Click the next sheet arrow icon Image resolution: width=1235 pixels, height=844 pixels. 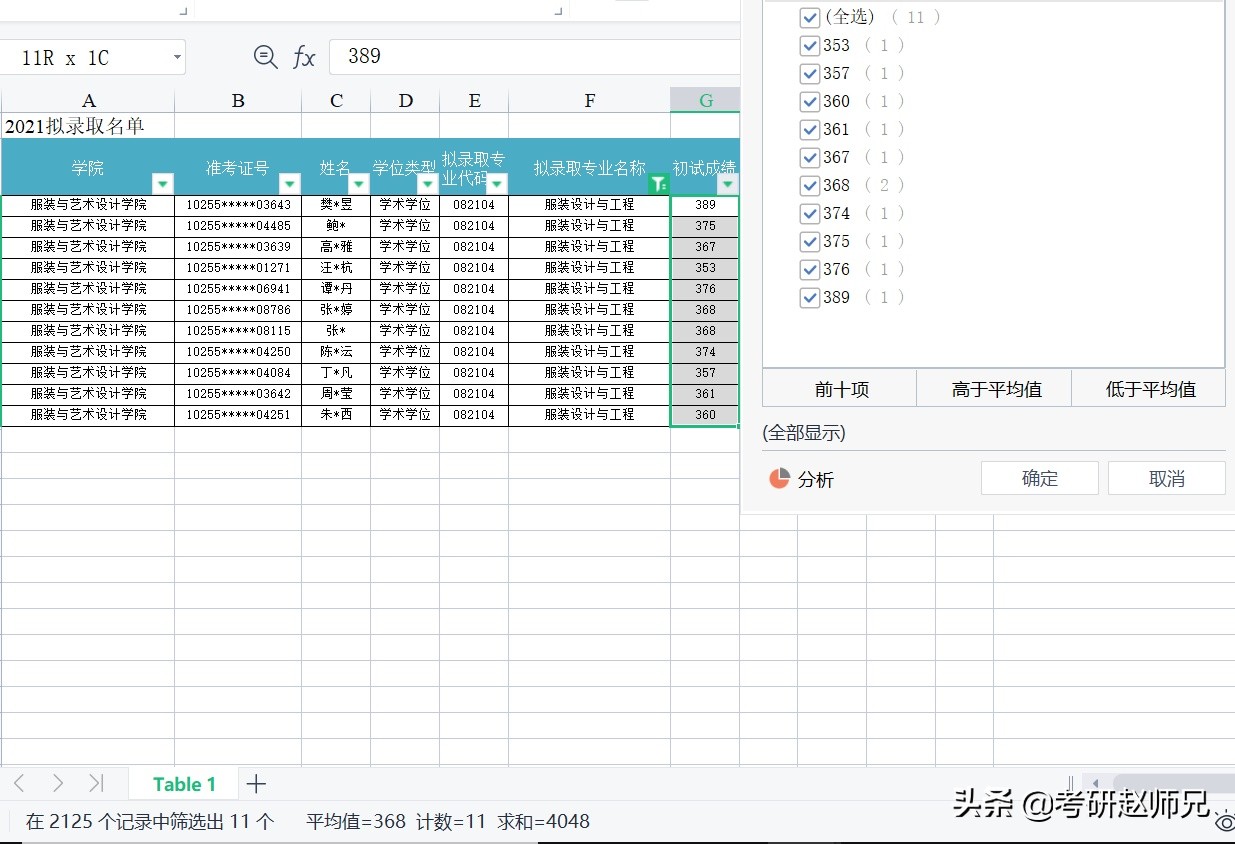tap(57, 784)
